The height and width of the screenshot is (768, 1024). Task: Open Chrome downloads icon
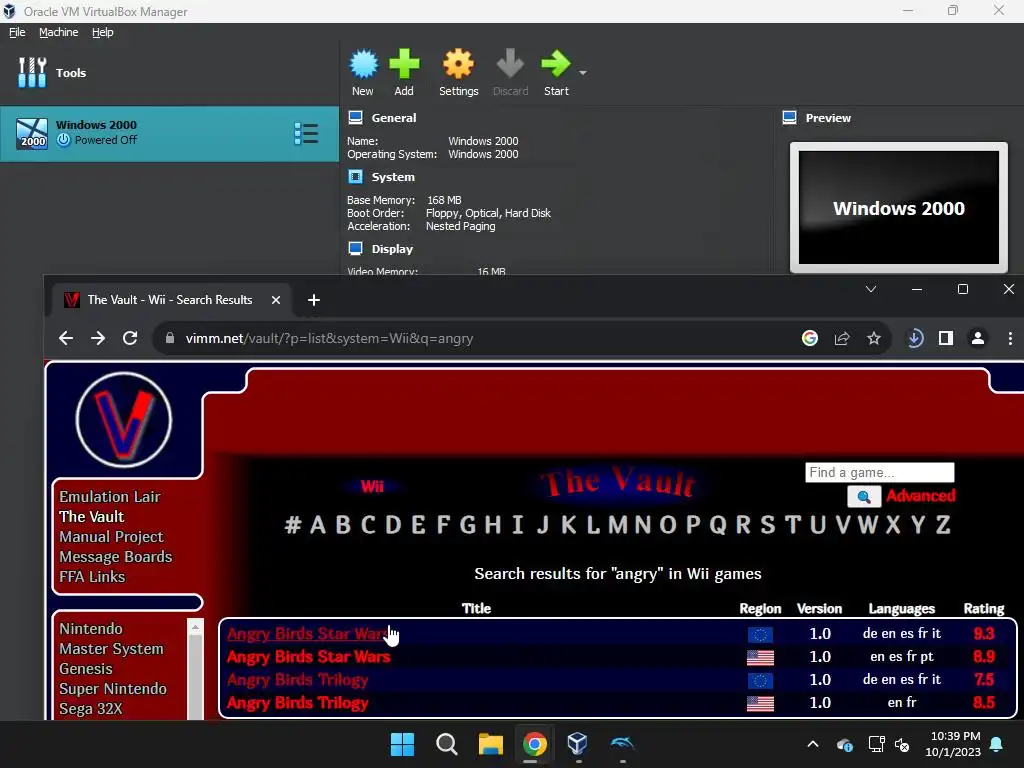(915, 338)
